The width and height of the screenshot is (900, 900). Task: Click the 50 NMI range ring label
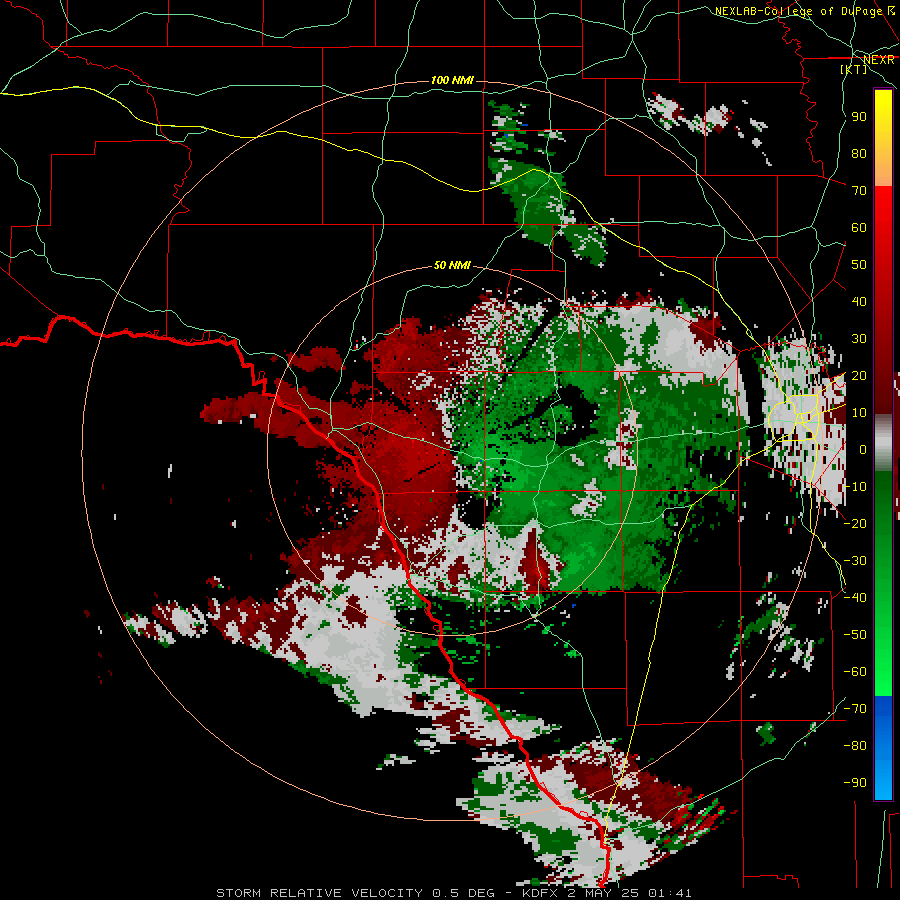(x=452, y=265)
